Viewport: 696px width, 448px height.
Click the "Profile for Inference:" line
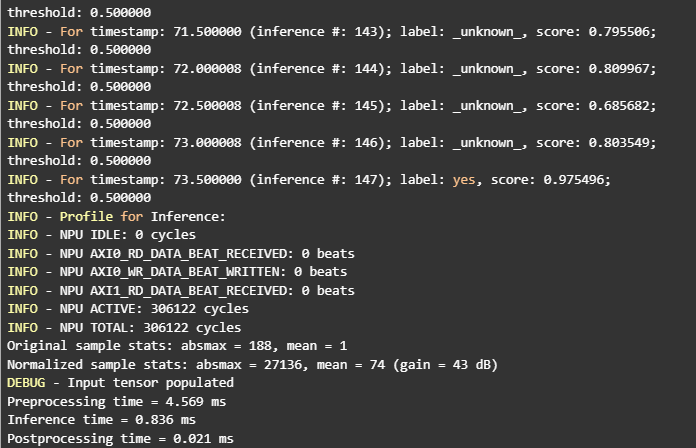tap(143, 216)
